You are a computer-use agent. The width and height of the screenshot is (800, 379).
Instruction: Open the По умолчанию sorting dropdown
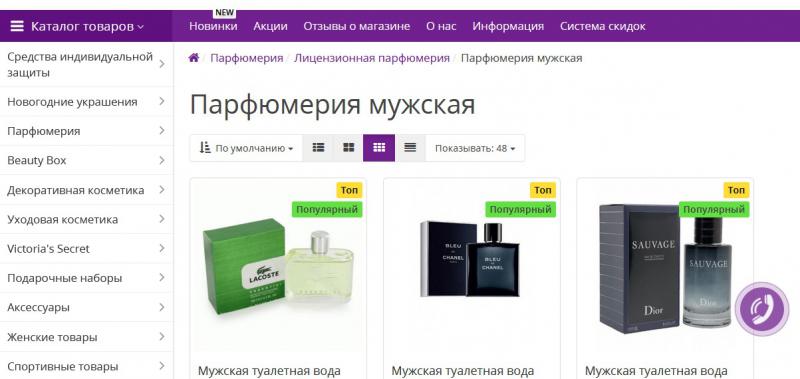click(246, 148)
